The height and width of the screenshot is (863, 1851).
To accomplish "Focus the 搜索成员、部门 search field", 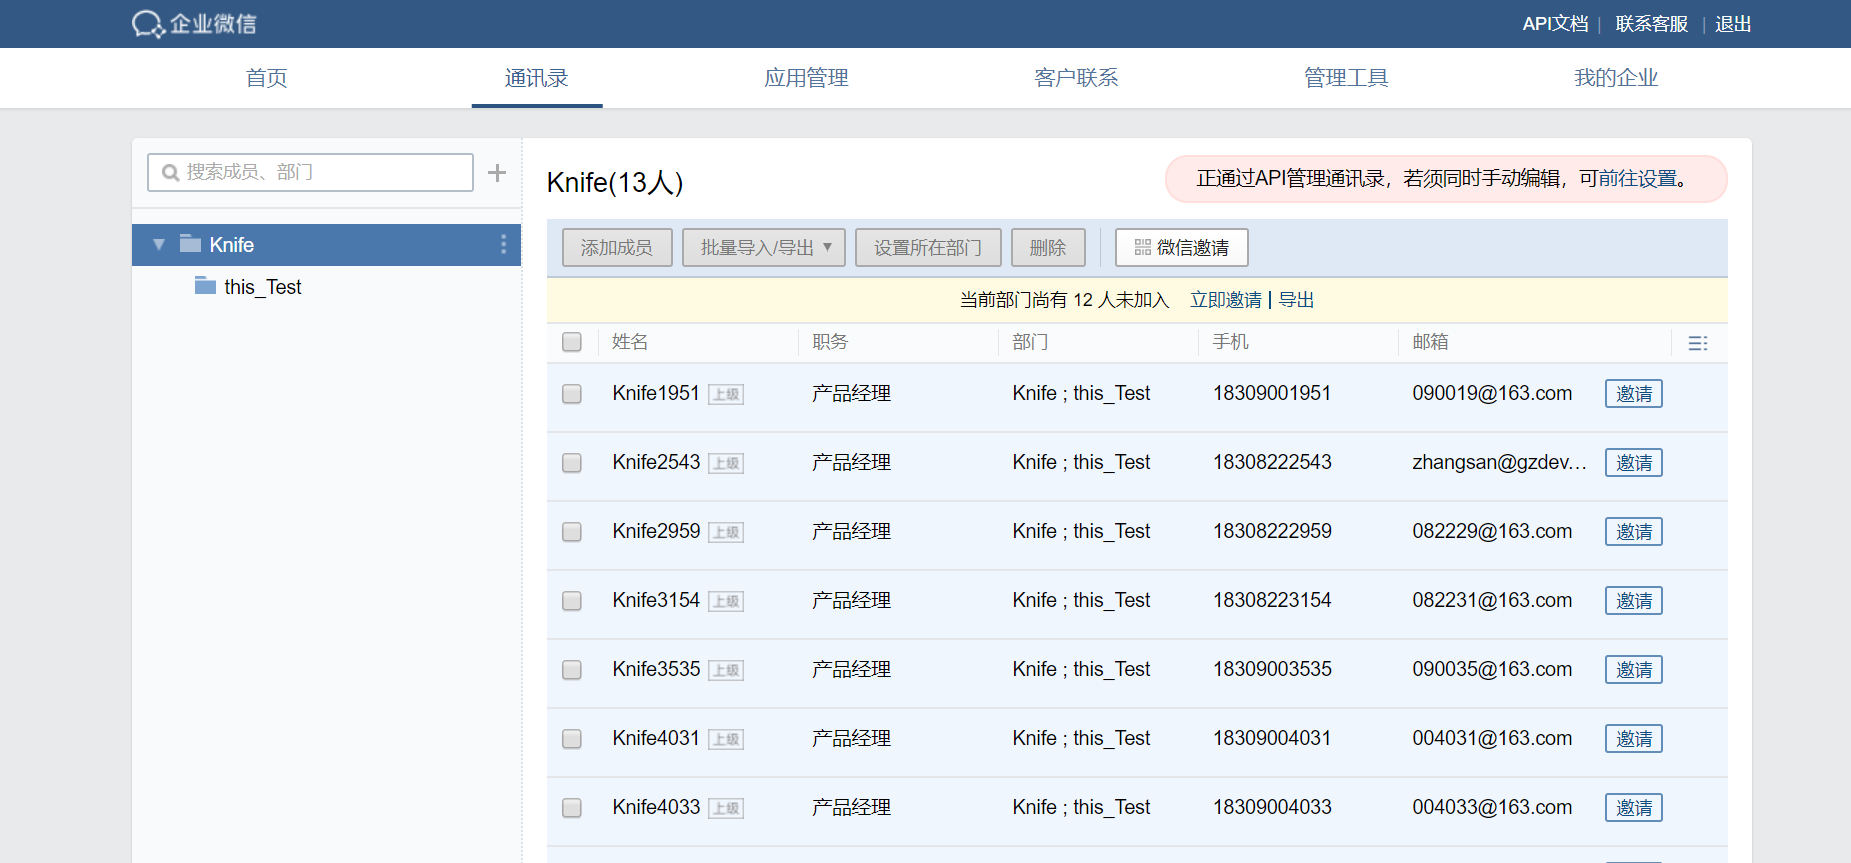I will coord(311,173).
